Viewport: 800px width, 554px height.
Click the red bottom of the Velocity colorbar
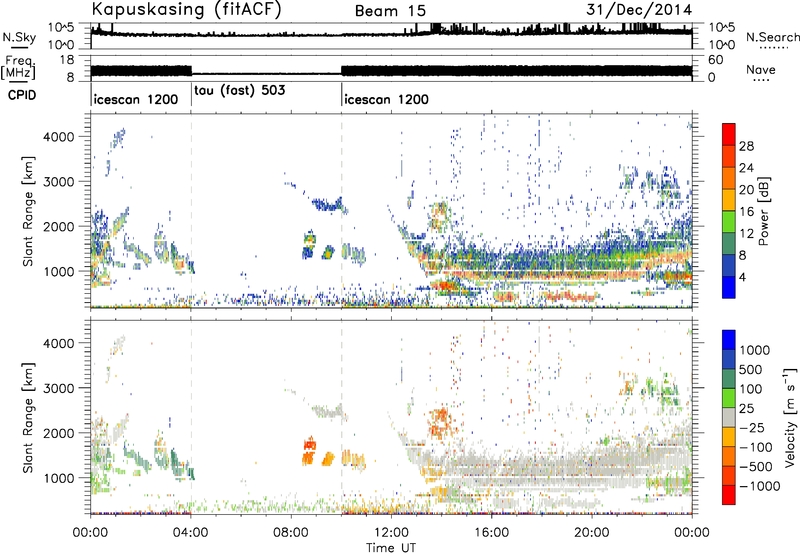(729, 495)
